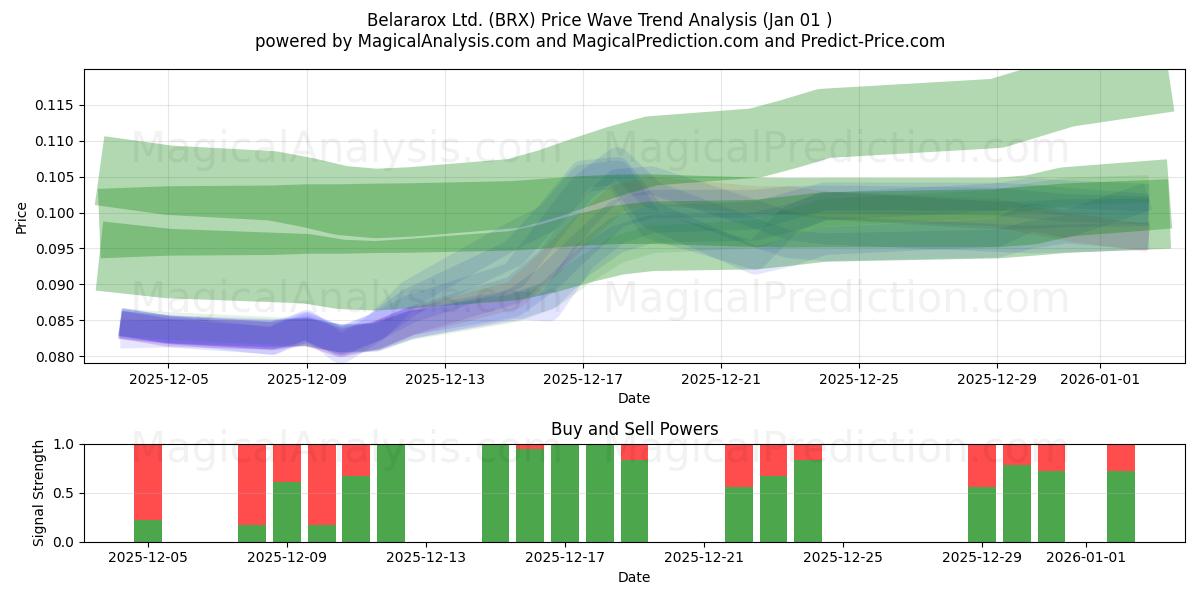Viewport: 1200px width, 600px height.
Task: Click the red segment of the last bar after 2026-01-01
Action: (x=1121, y=457)
